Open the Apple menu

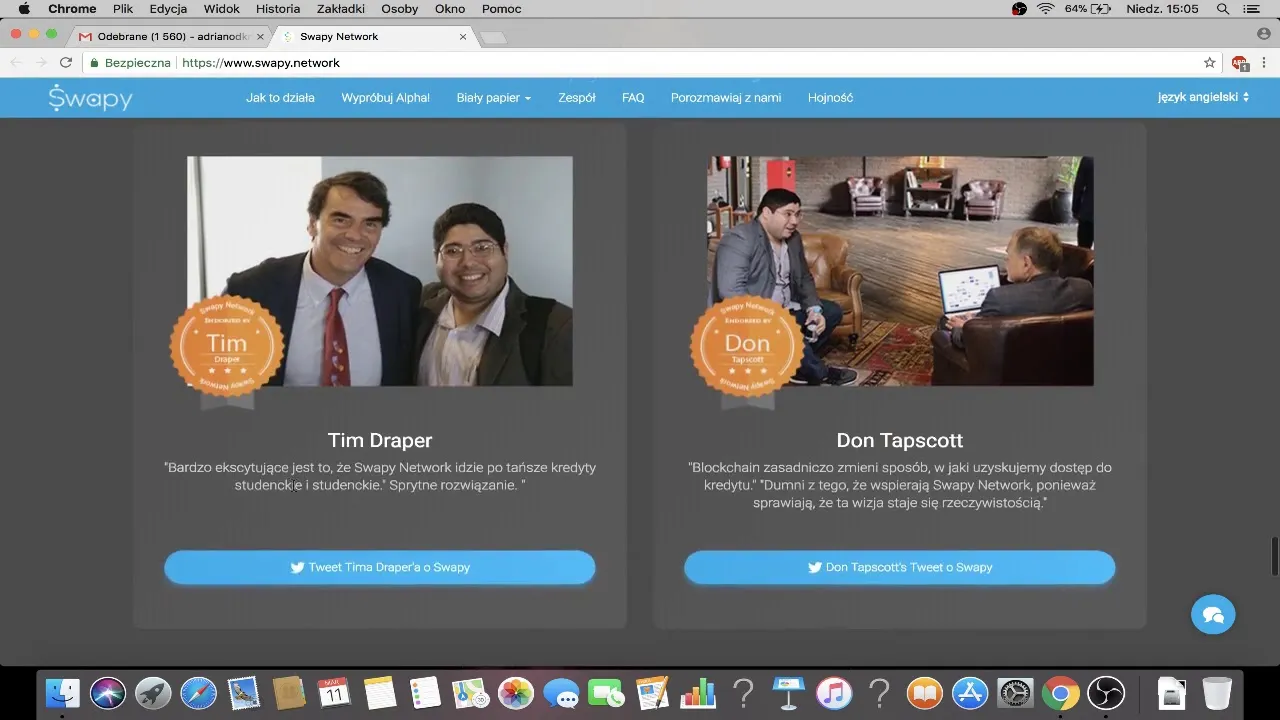click(x=25, y=9)
